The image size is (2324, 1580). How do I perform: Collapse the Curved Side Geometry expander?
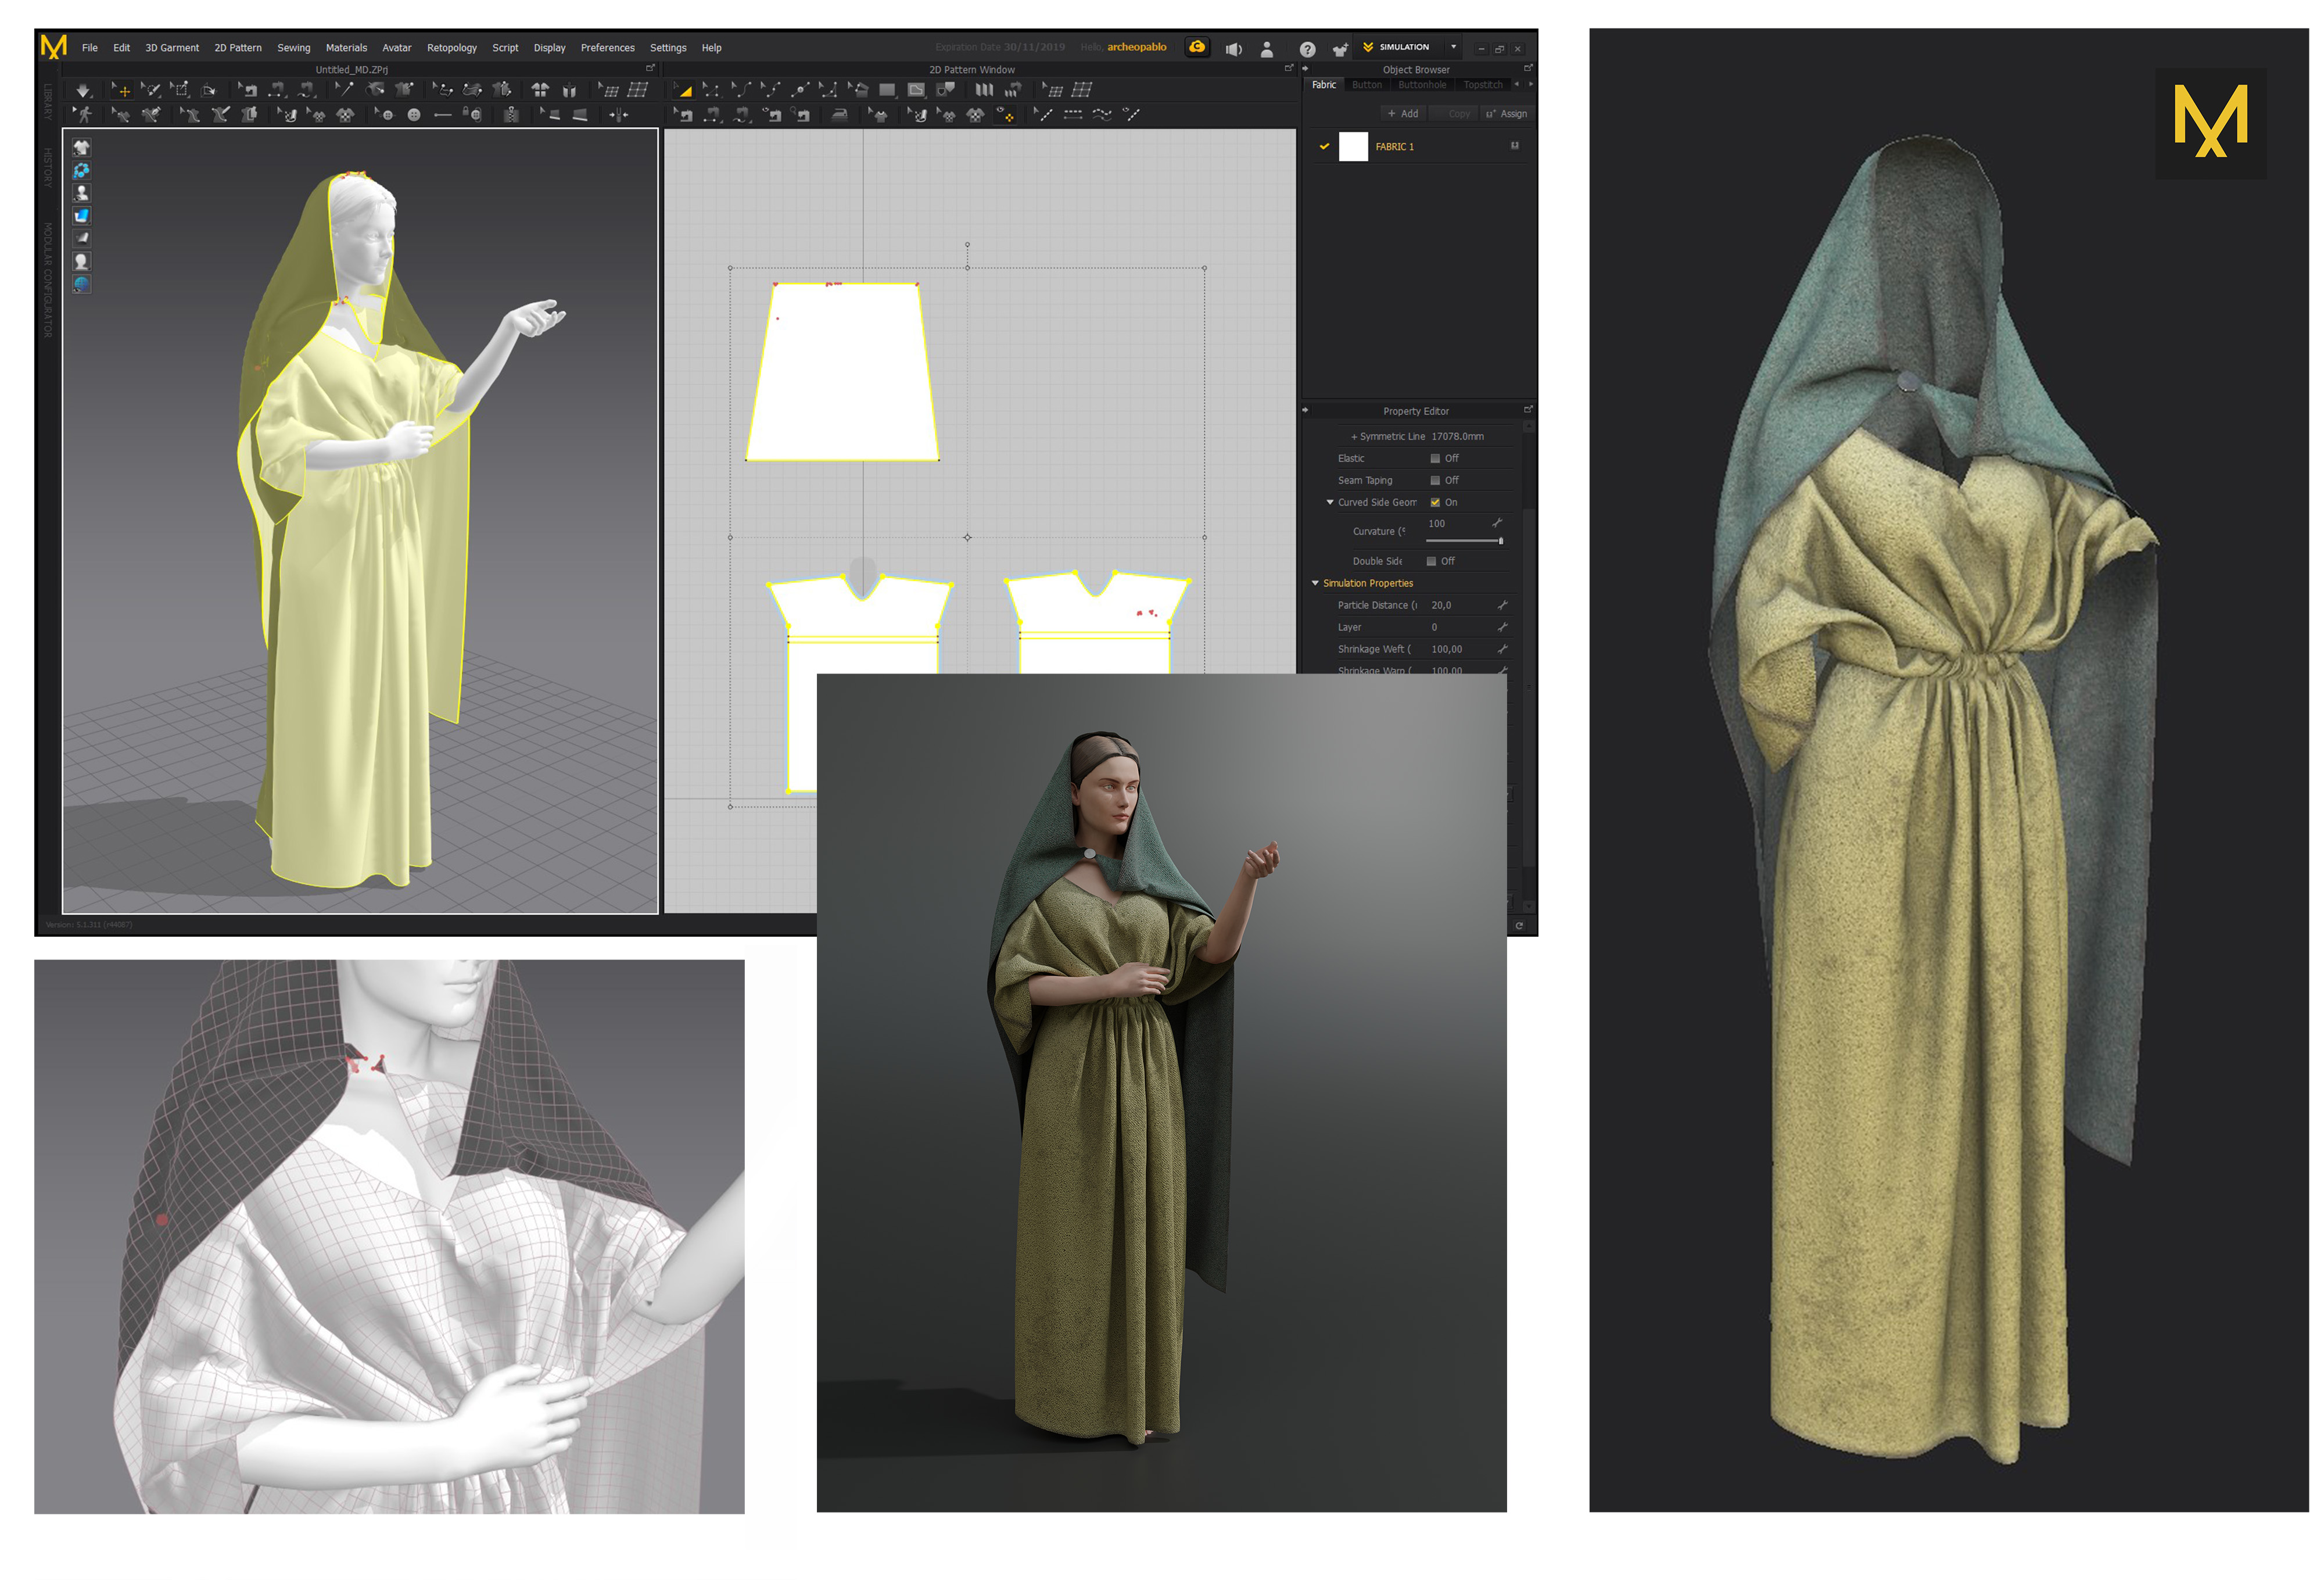[x=1329, y=502]
